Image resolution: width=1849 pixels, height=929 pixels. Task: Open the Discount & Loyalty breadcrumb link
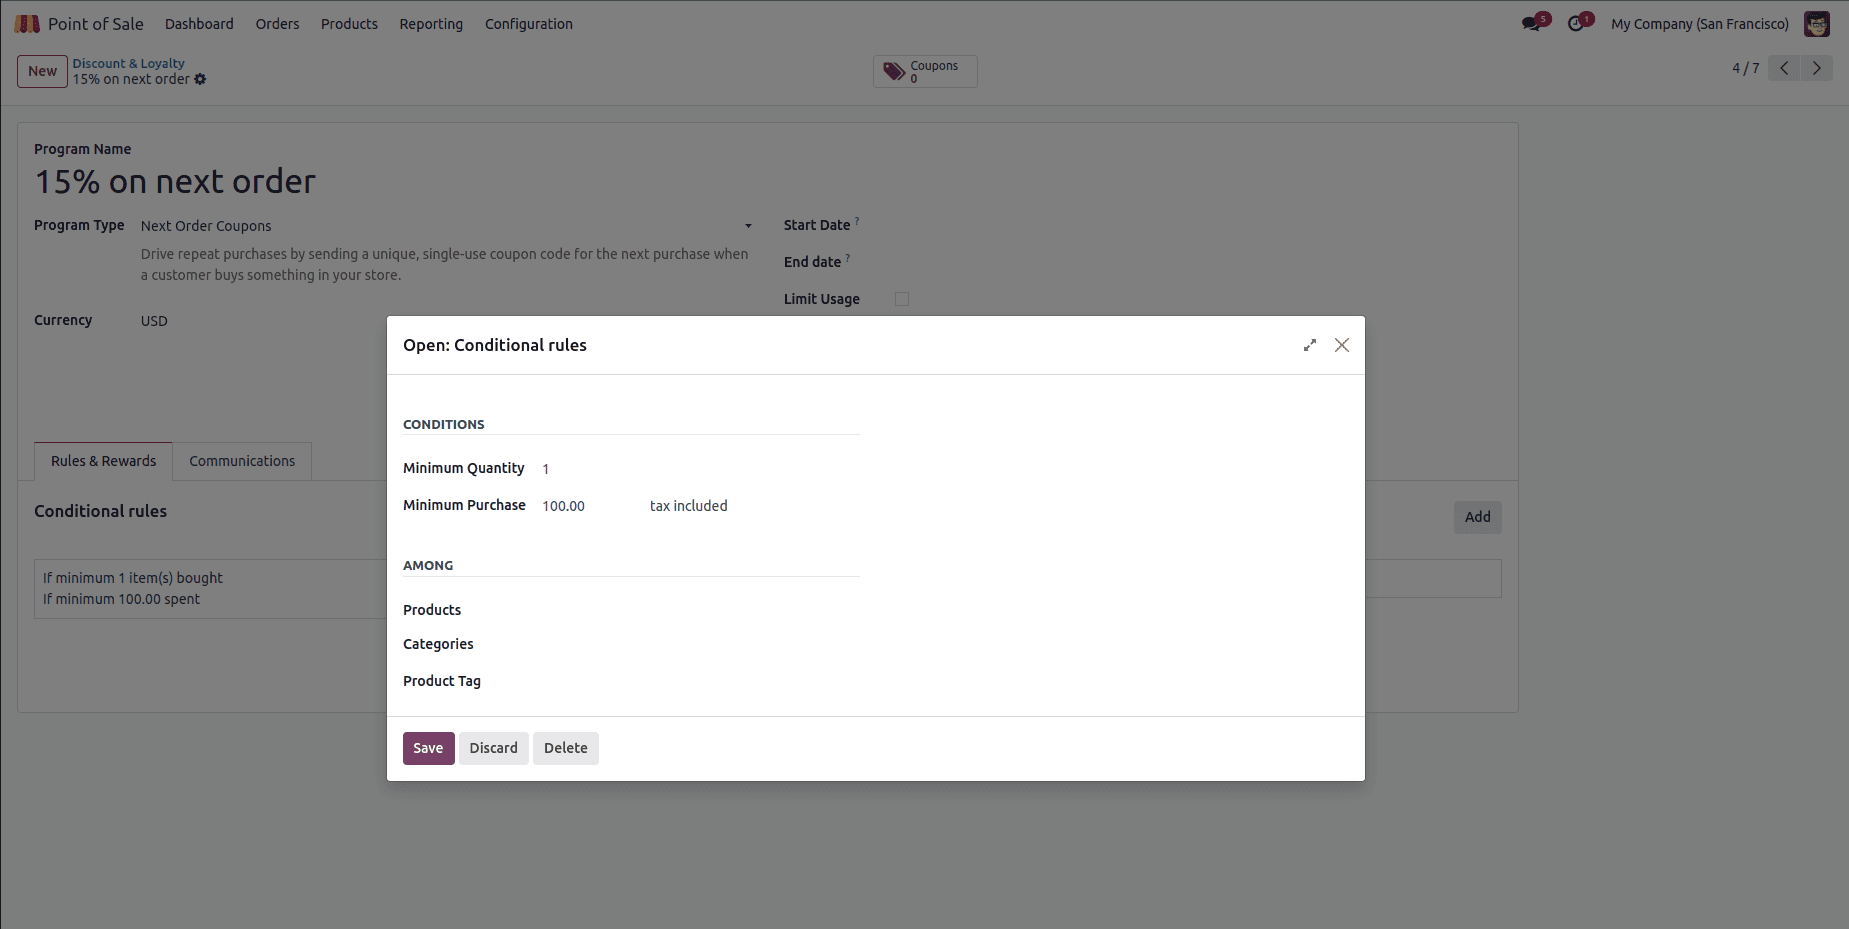pos(128,63)
